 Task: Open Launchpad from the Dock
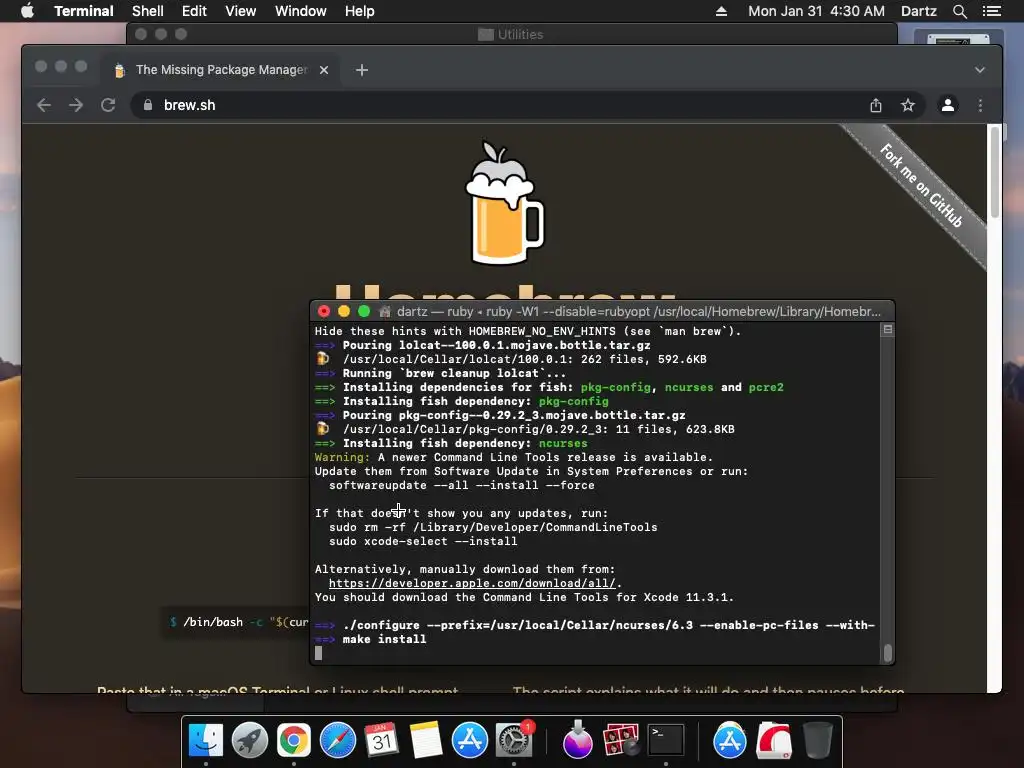coord(249,740)
